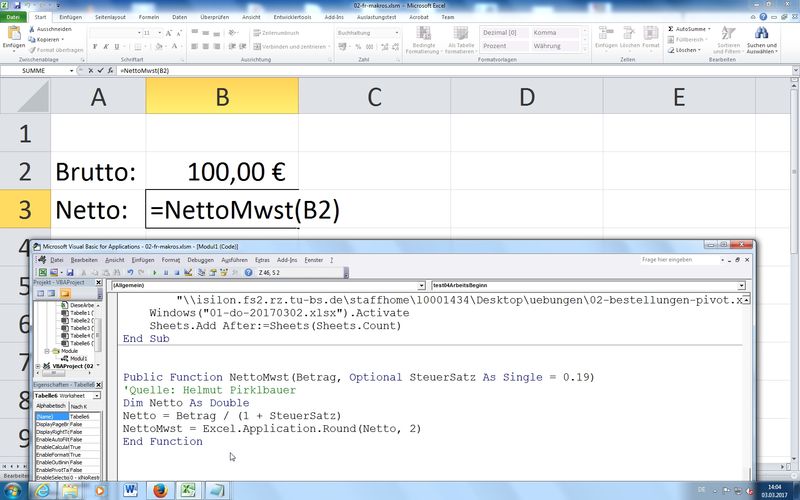This screenshot has height=500, width=800.
Task: Expand the Excel formula bar with the arrow
Action: pyautogui.click(x=795, y=71)
